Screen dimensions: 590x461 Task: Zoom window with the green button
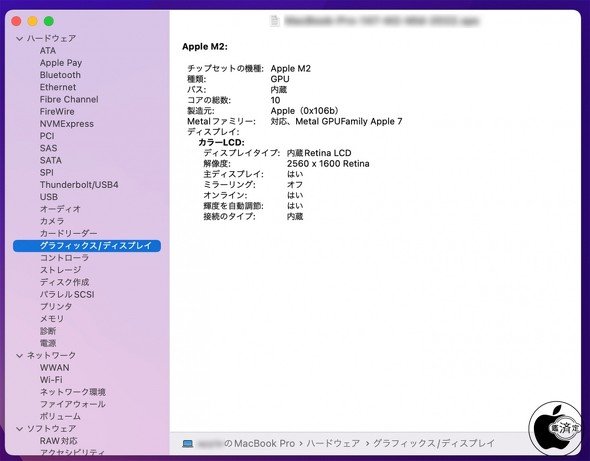click(x=49, y=21)
